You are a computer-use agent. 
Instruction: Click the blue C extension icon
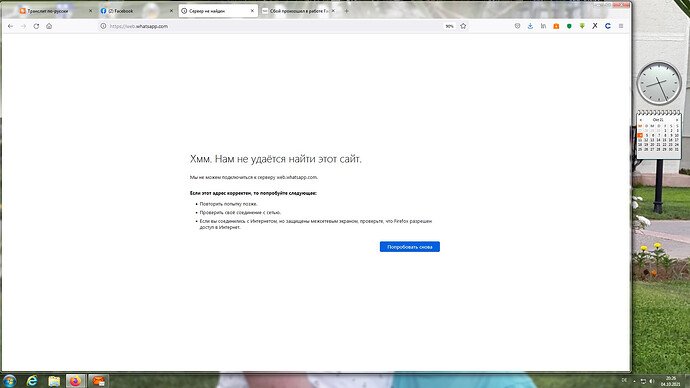coord(608,26)
